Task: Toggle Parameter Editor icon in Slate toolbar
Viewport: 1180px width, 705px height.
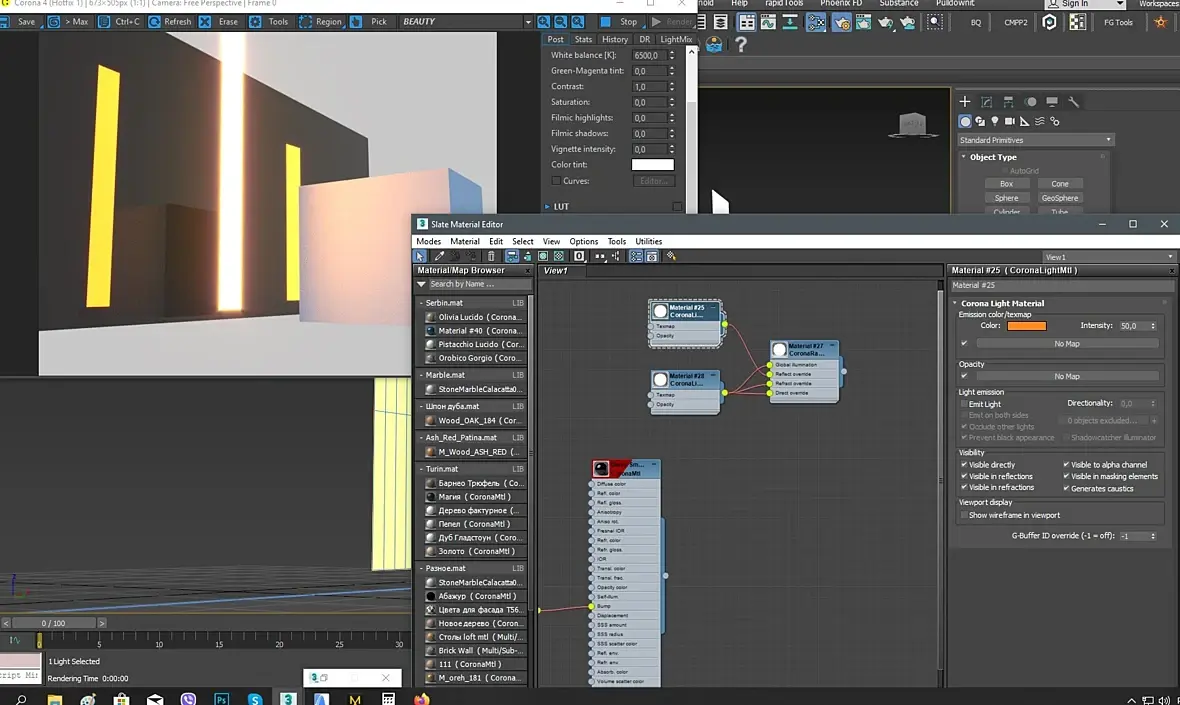Action: 652,257
